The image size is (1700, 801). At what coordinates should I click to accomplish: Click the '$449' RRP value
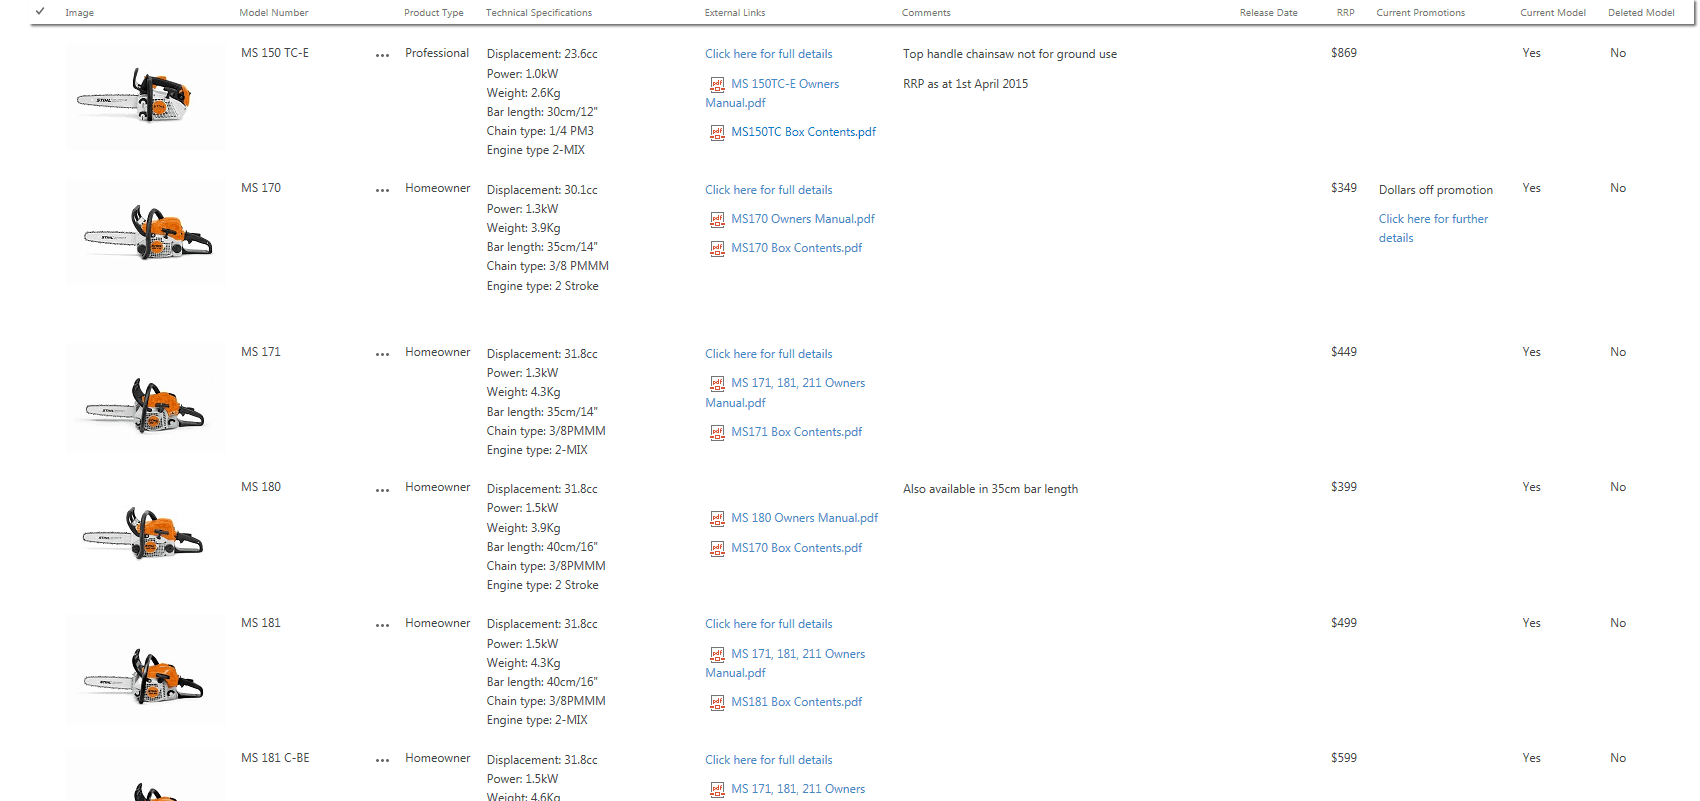point(1344,352)
